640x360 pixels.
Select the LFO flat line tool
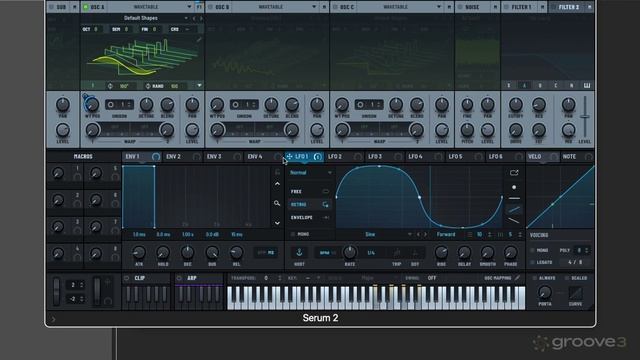(x=514, y=198)
